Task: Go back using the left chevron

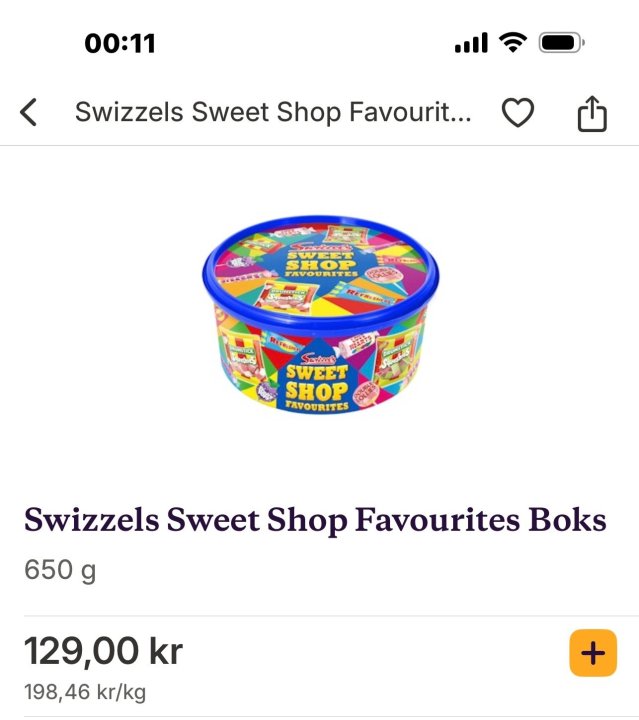Action: click(29, 113)
